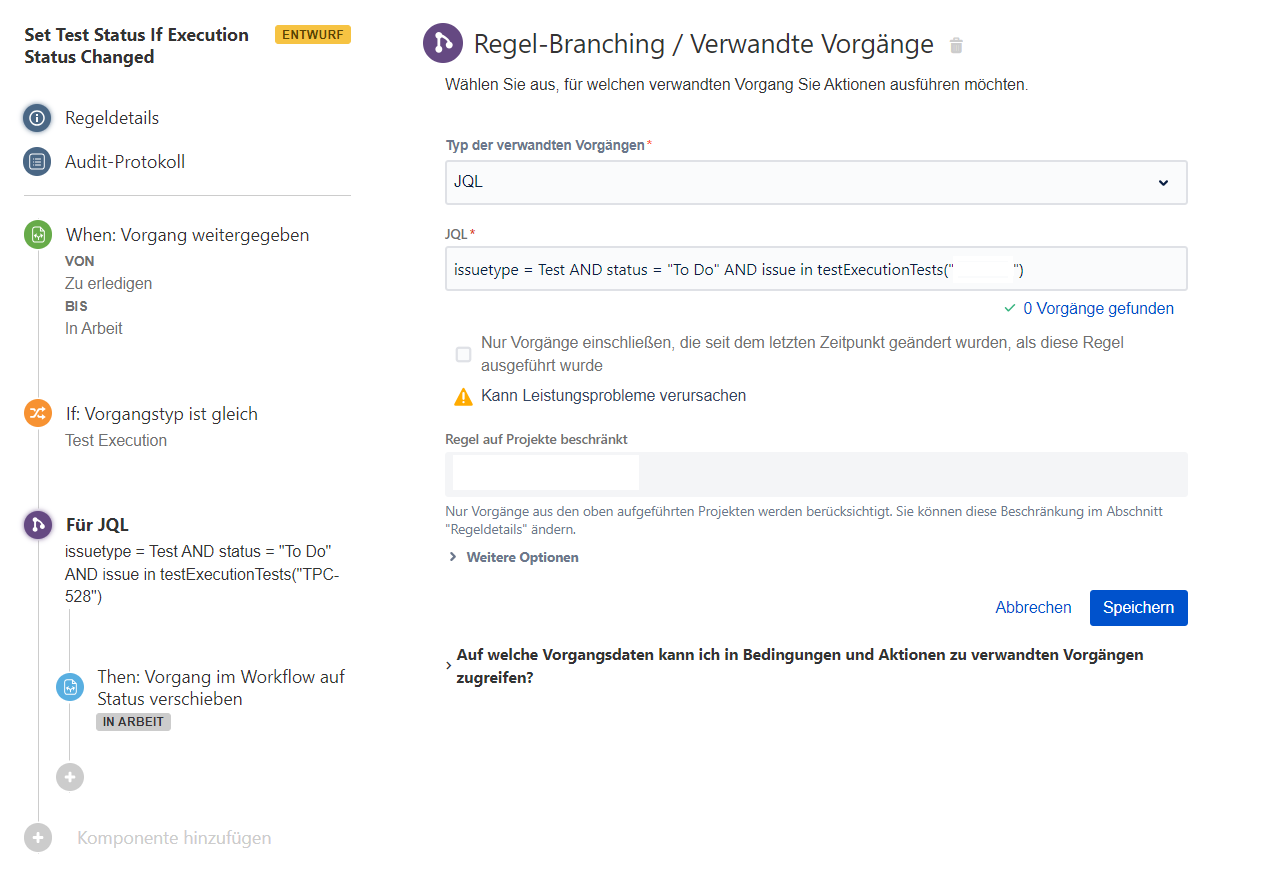The image size is (1268, 879).
Task: Click the Kann Leistungsprobleme verursachen warning text
Action: 613,396
